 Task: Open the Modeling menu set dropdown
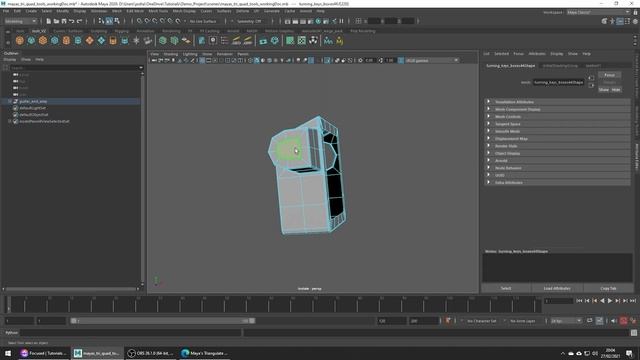click(x=20, y=21)
